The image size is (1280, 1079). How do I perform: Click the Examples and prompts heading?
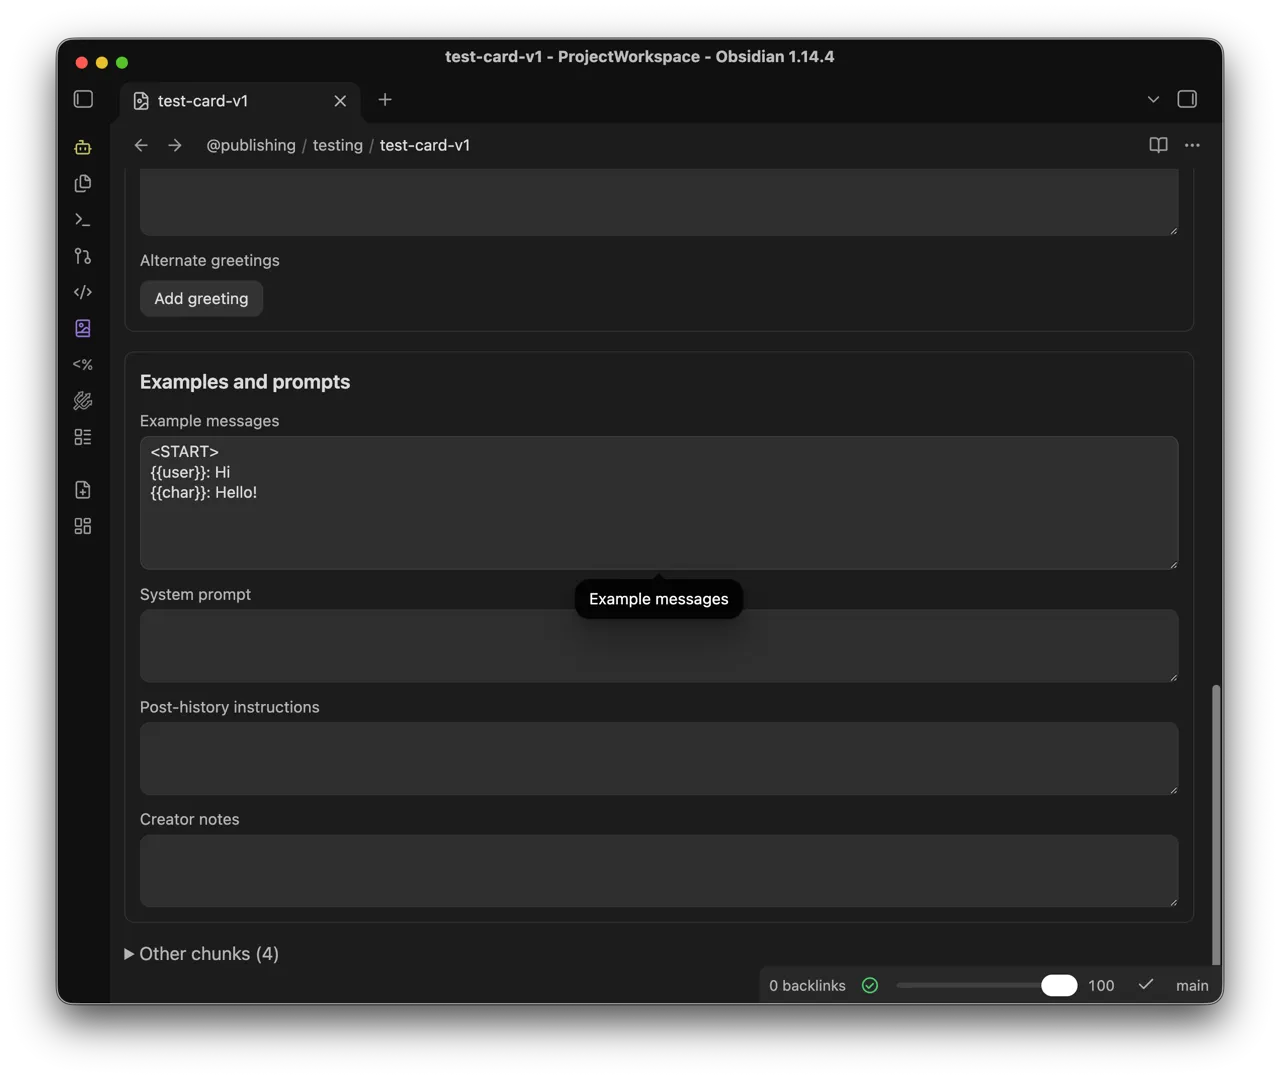(x=245, y=382)
